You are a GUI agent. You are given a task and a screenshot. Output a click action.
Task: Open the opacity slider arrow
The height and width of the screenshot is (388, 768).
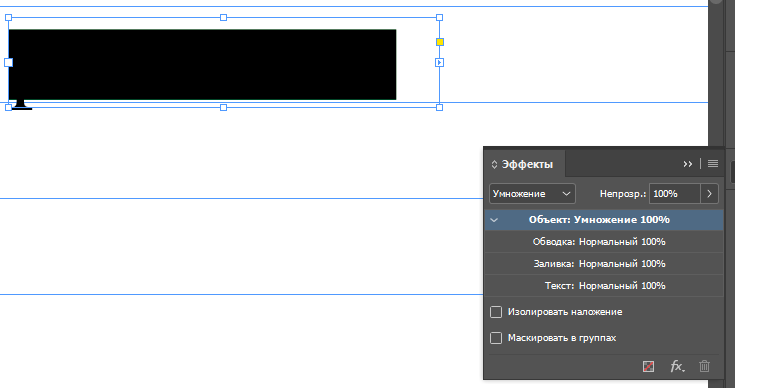click(x=709, y=194)
